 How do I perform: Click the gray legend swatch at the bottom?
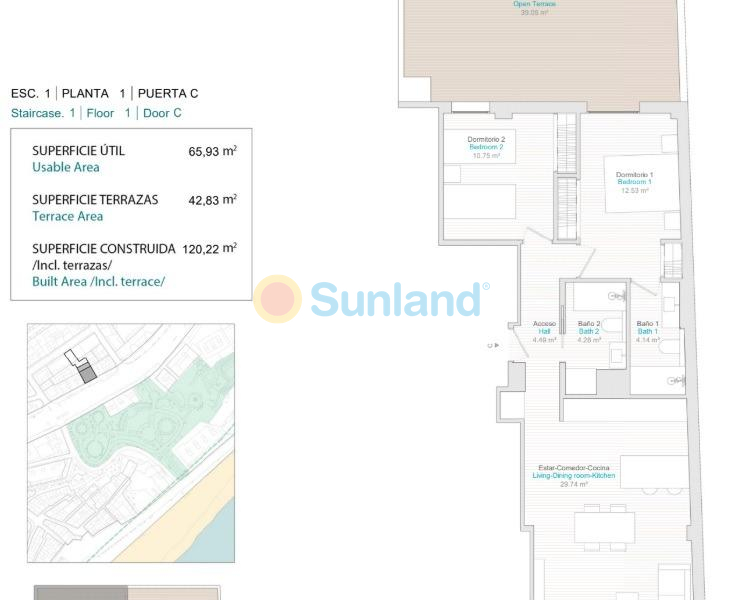pos(81,592)
